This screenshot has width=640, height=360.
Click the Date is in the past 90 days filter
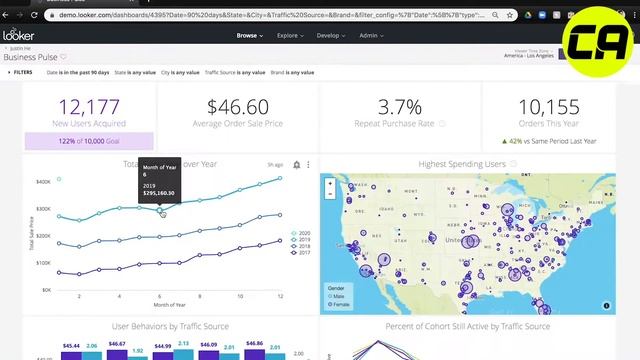pos(78,73)
